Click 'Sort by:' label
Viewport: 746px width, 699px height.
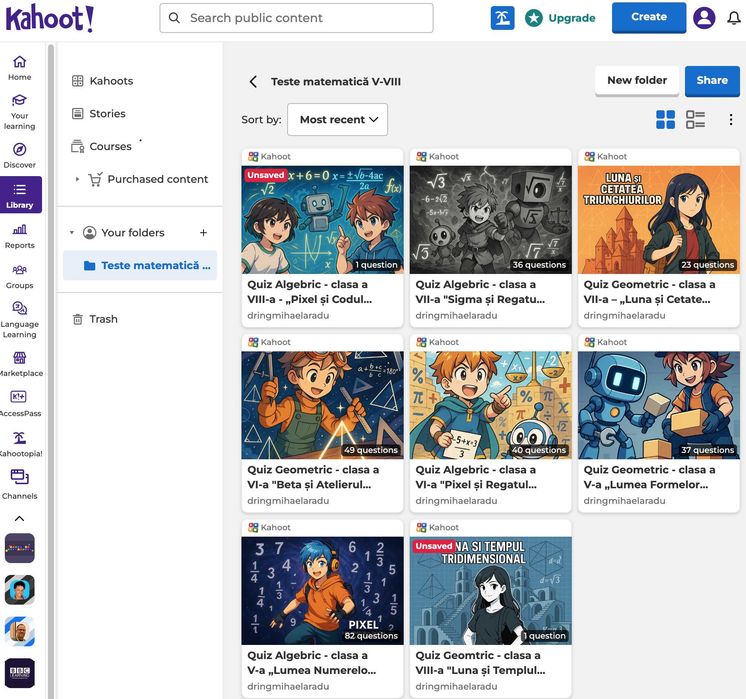(261, 119)
